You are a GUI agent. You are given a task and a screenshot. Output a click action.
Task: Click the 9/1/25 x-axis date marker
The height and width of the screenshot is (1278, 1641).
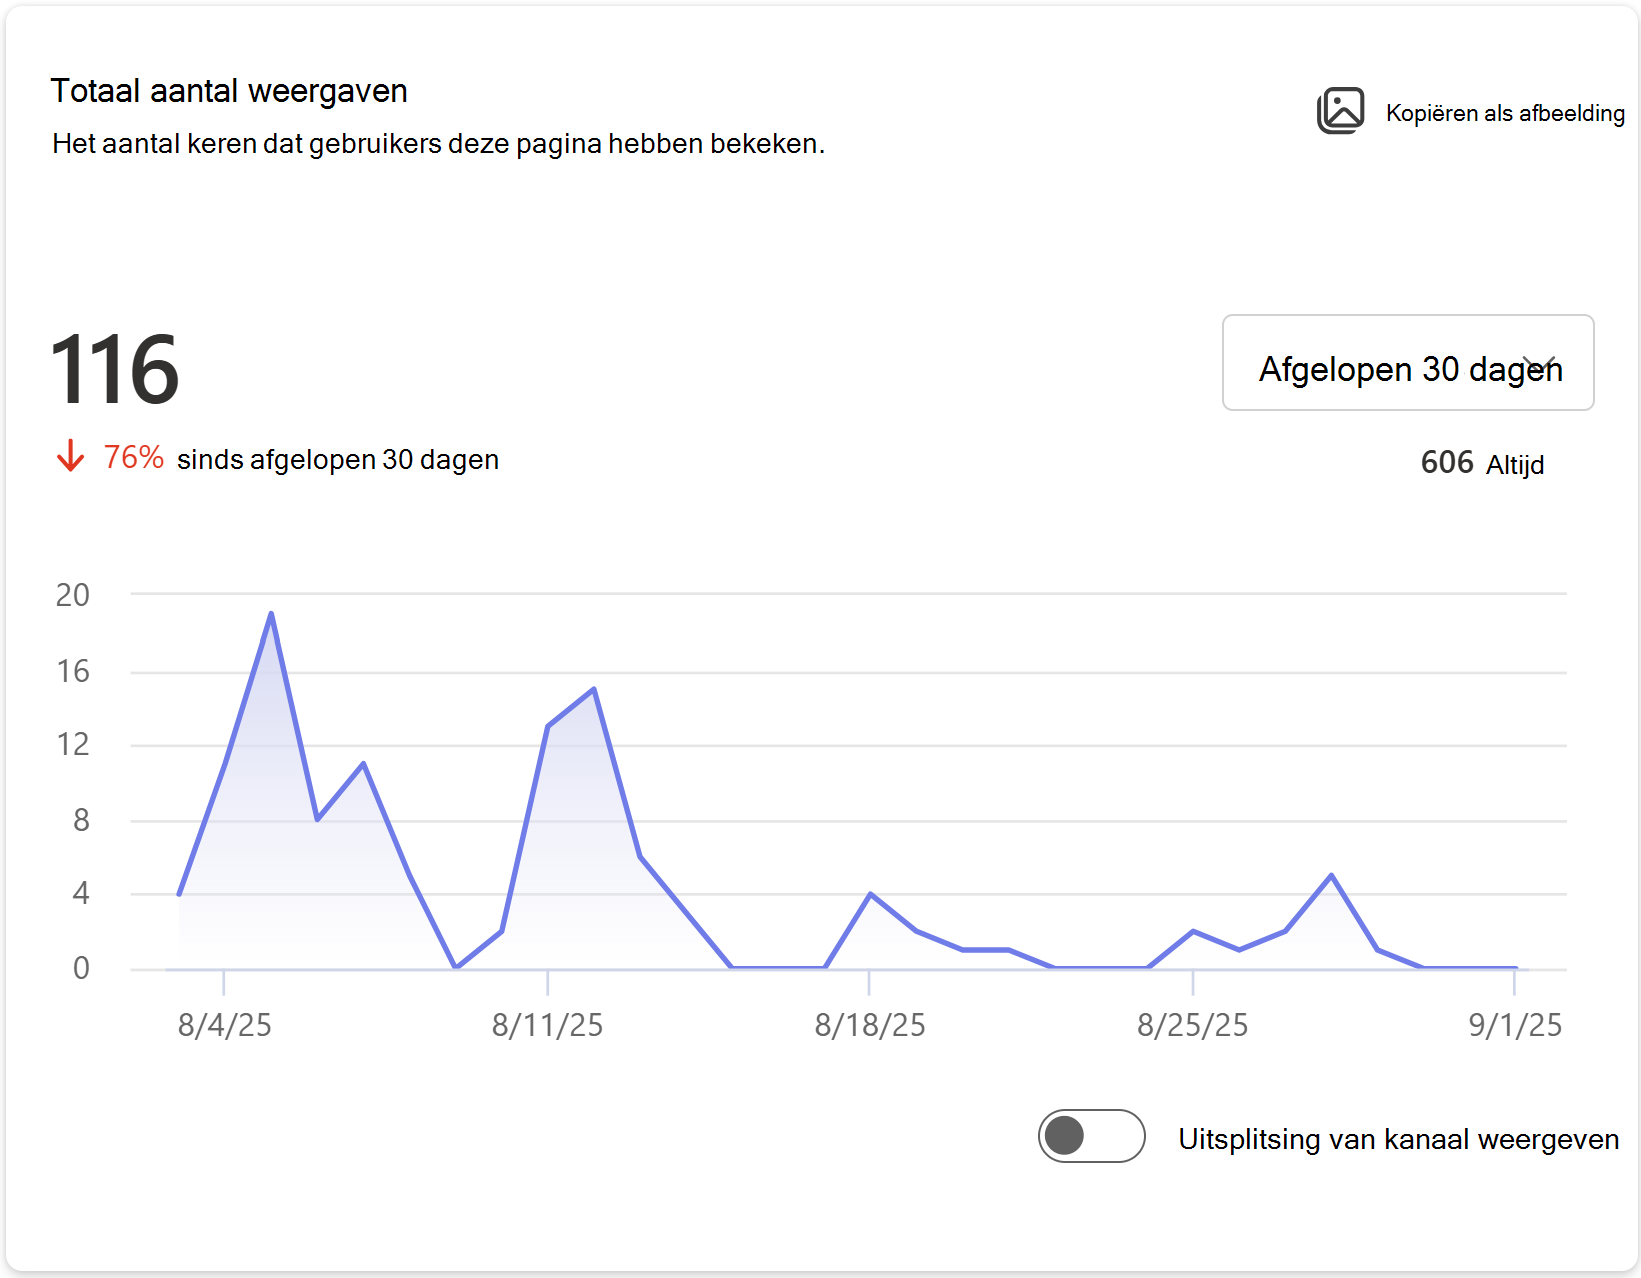pos(1515,1025)
